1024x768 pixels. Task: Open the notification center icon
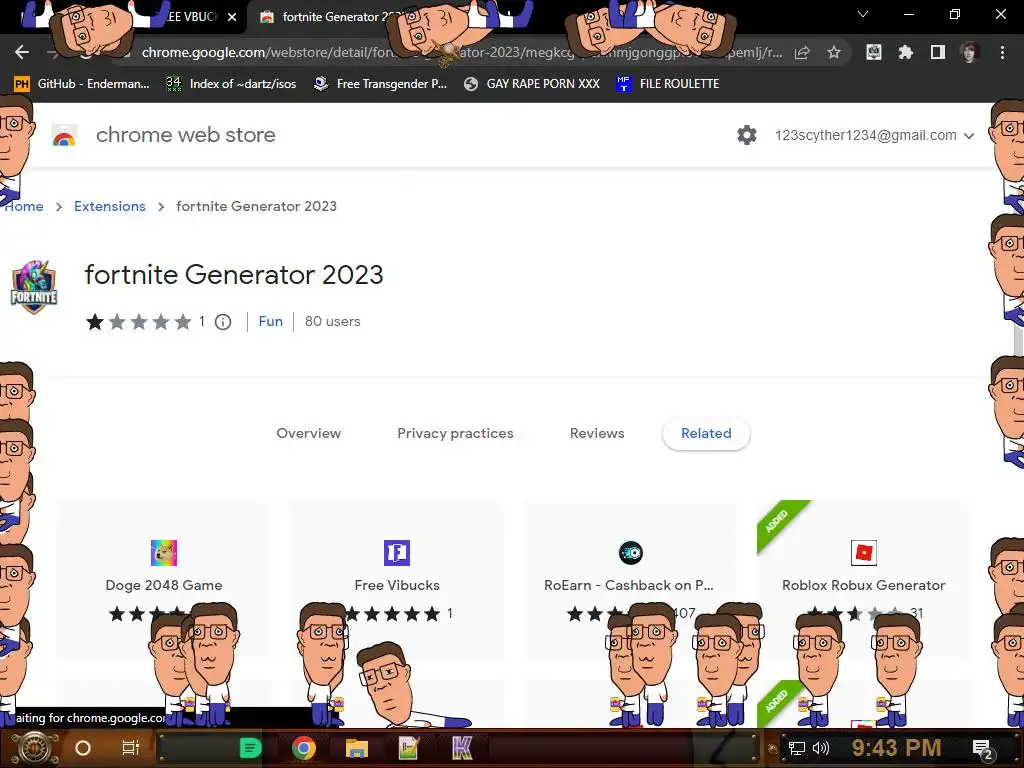click(x=983, y=749)
